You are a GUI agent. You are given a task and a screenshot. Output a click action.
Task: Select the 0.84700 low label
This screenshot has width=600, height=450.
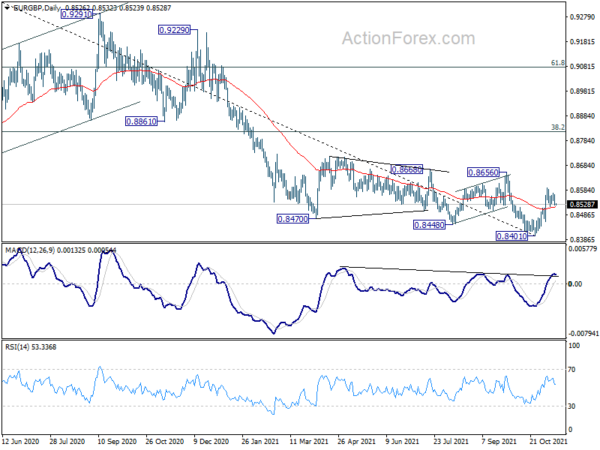[293, 219]
